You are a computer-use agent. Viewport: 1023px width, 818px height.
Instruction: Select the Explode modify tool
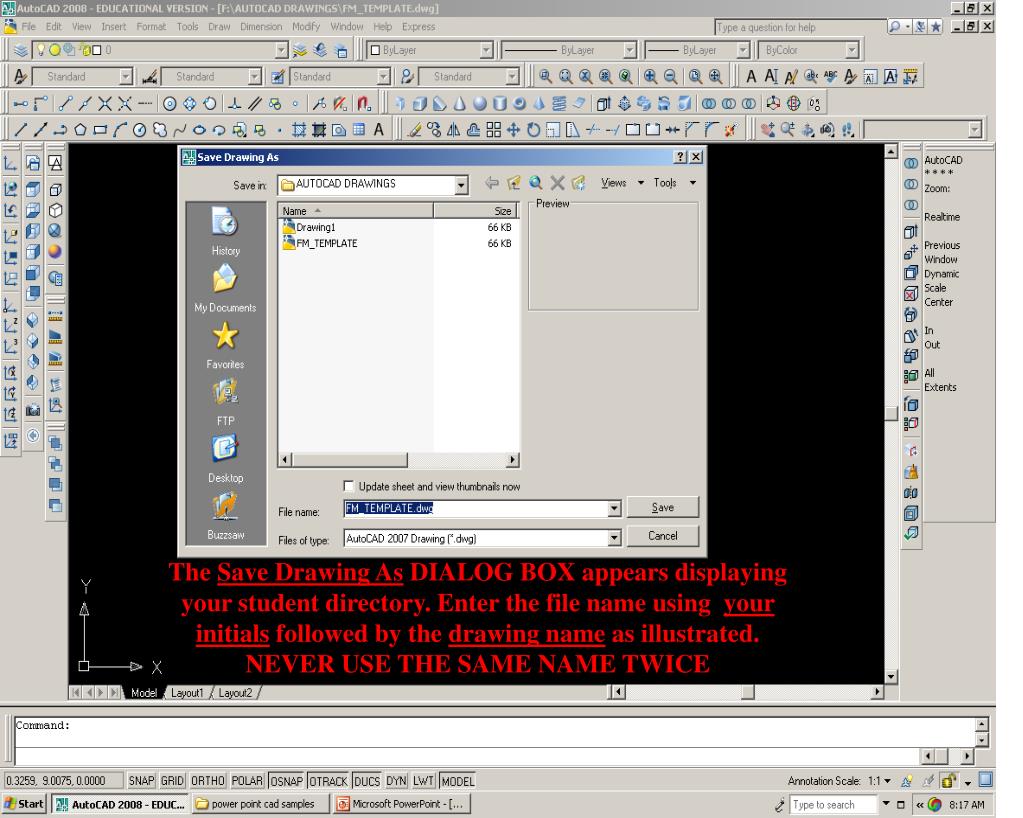pyautogui.click(x=731, y=130)
